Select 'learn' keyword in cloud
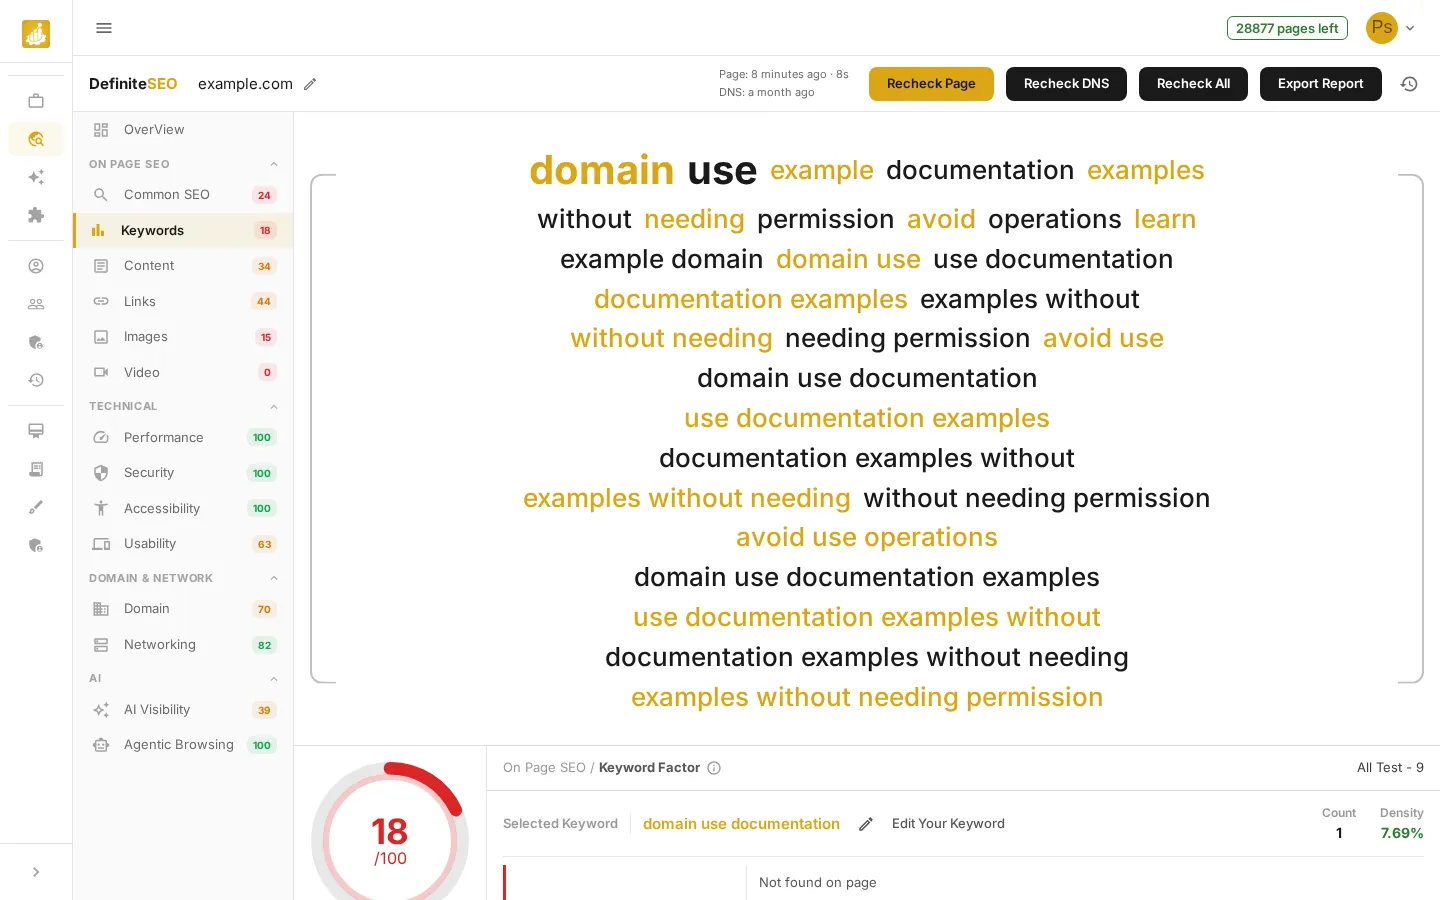The width and height of the screenshot is (1440, 900). (x=1165, y=219)
